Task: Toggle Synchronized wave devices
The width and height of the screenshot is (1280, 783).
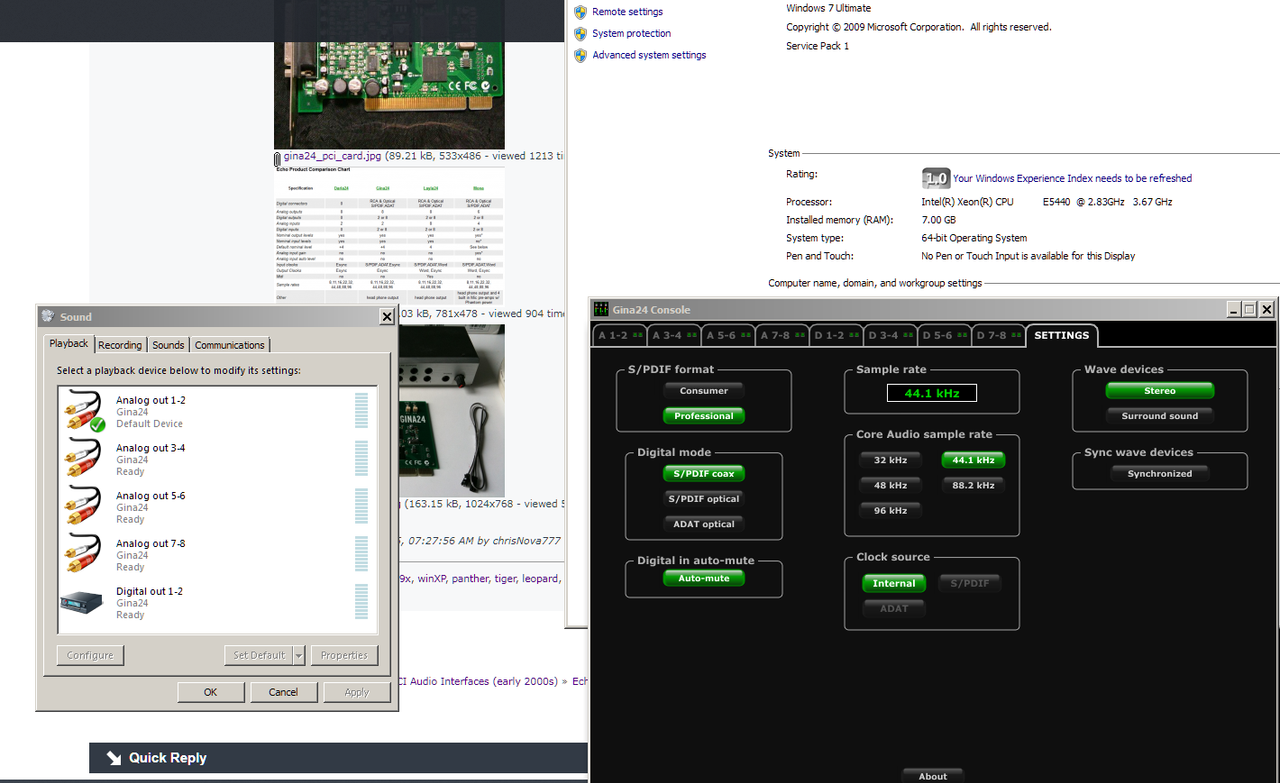Action: 1160,474
